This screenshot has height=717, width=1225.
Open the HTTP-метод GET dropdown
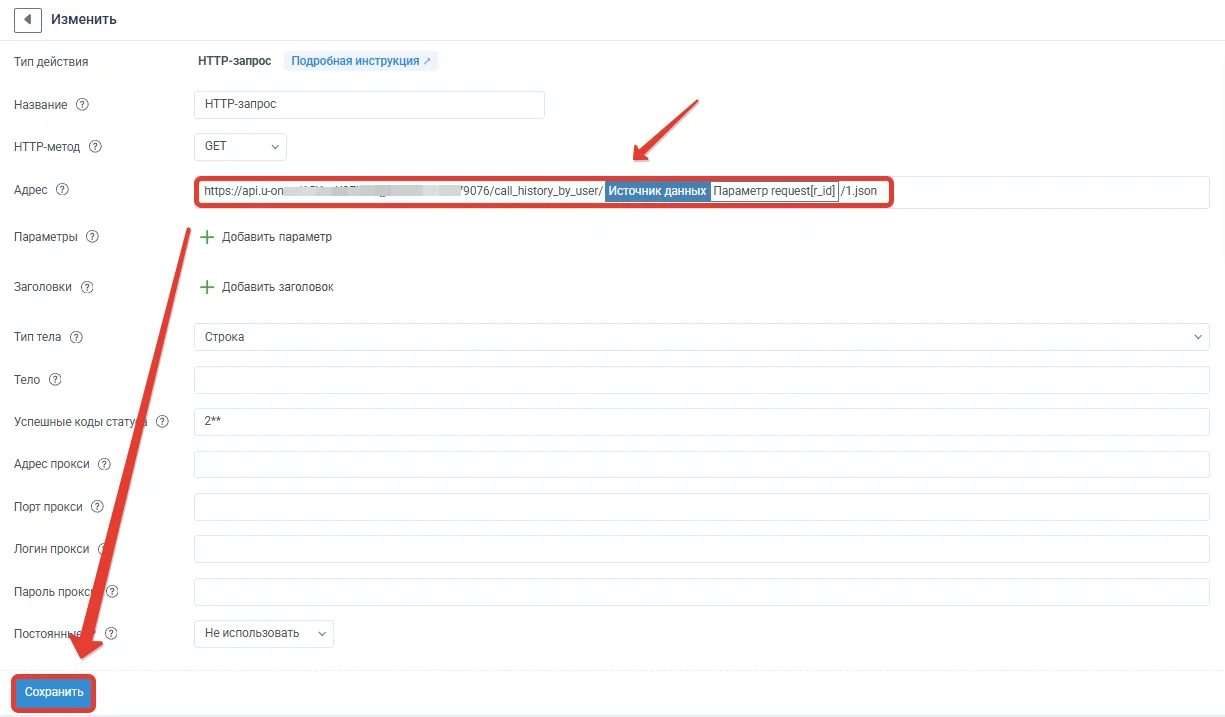pyautogui.click(x=240, y=147)
